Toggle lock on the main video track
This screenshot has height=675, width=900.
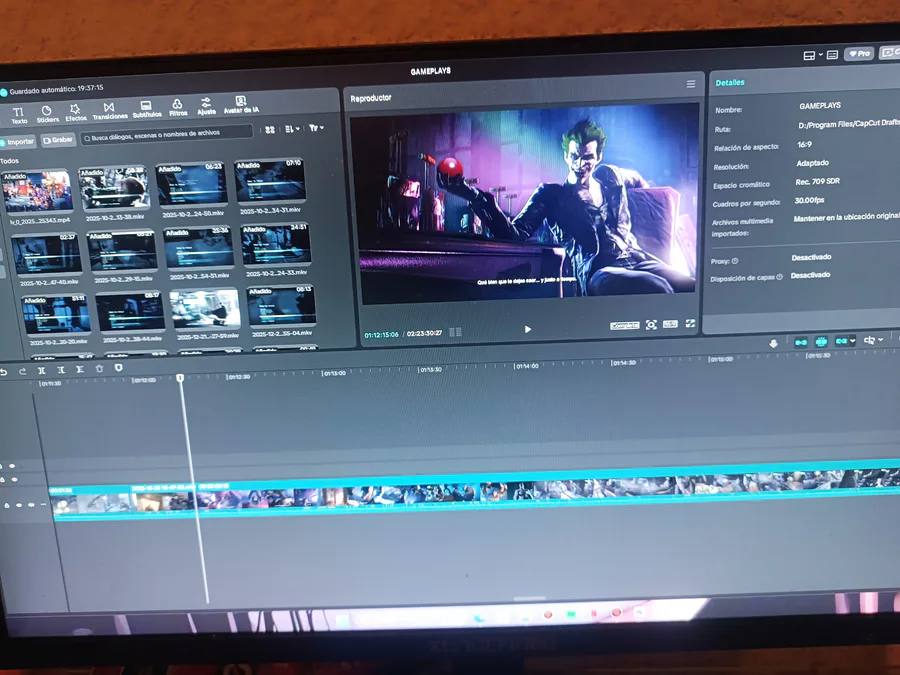[7, 506]
